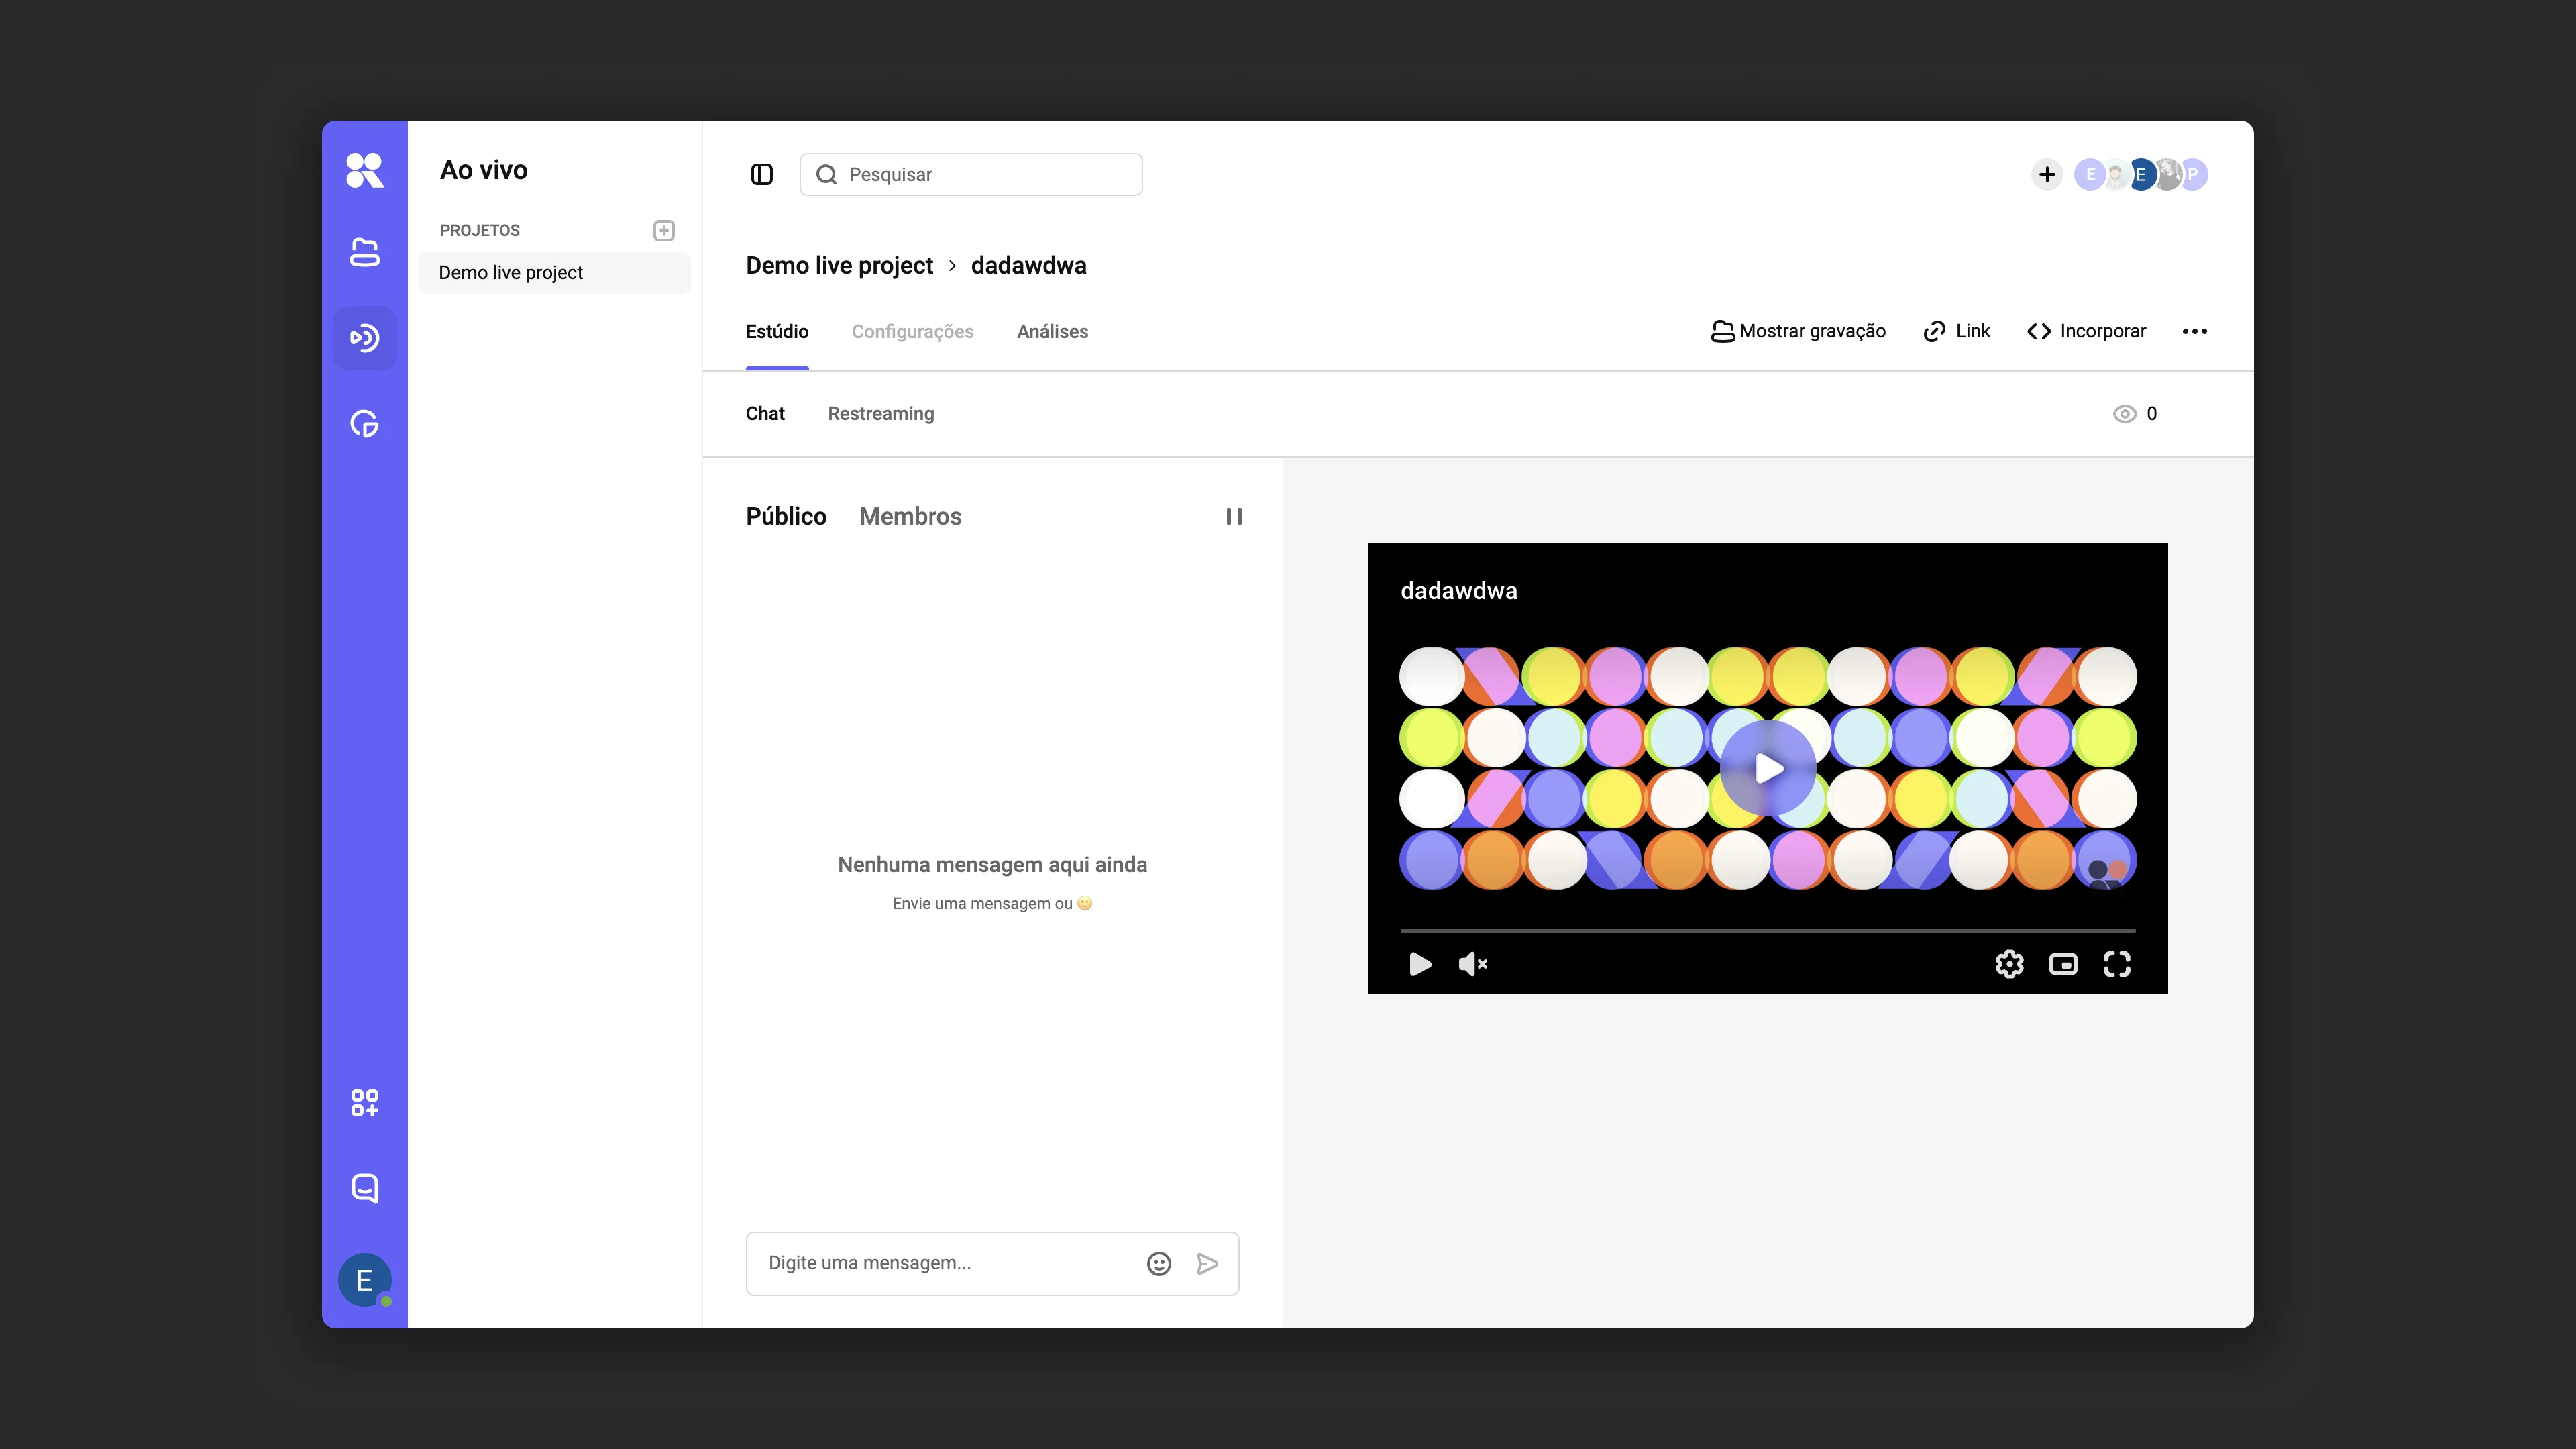Image resolution: width=2576 pixels, height=1449 pixels.
Task: Open the user profile avatar E
Action: [x=364, y=1280]
